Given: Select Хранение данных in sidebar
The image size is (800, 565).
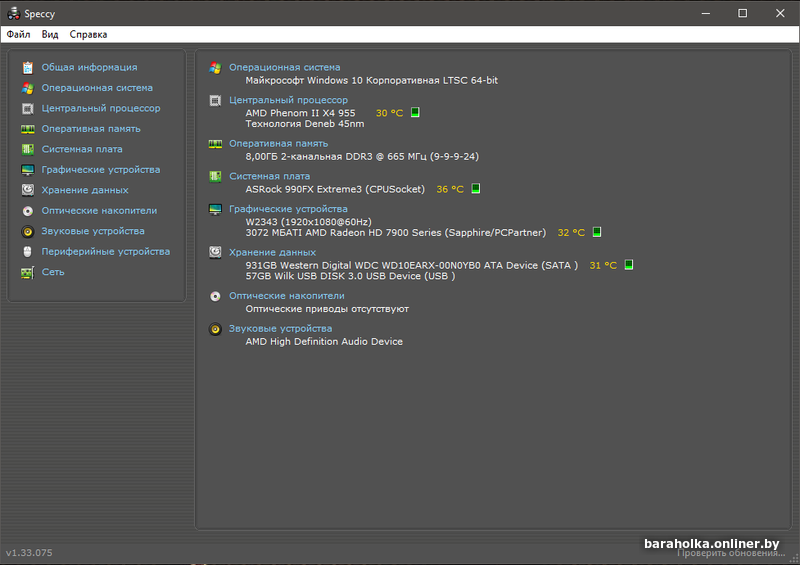Looking at the screenshot, I should click(x=85, y=190).
